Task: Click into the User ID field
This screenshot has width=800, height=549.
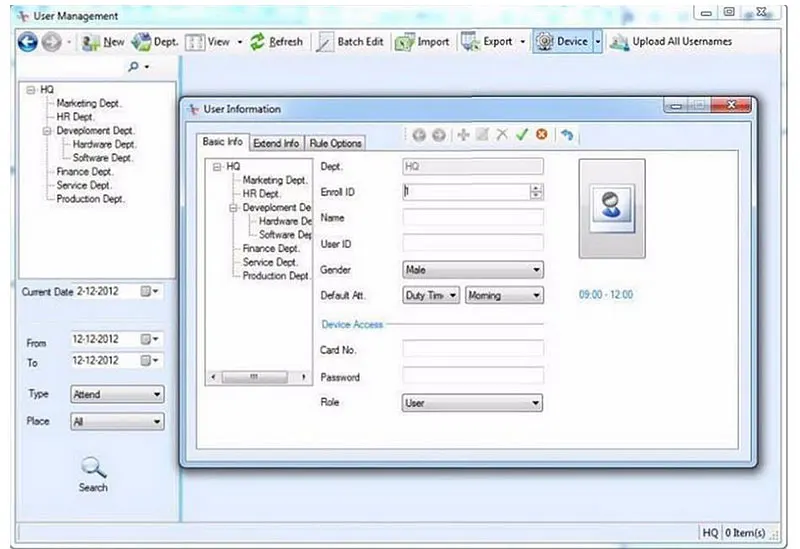Action: pyautogui.click(x=473, y=243)
